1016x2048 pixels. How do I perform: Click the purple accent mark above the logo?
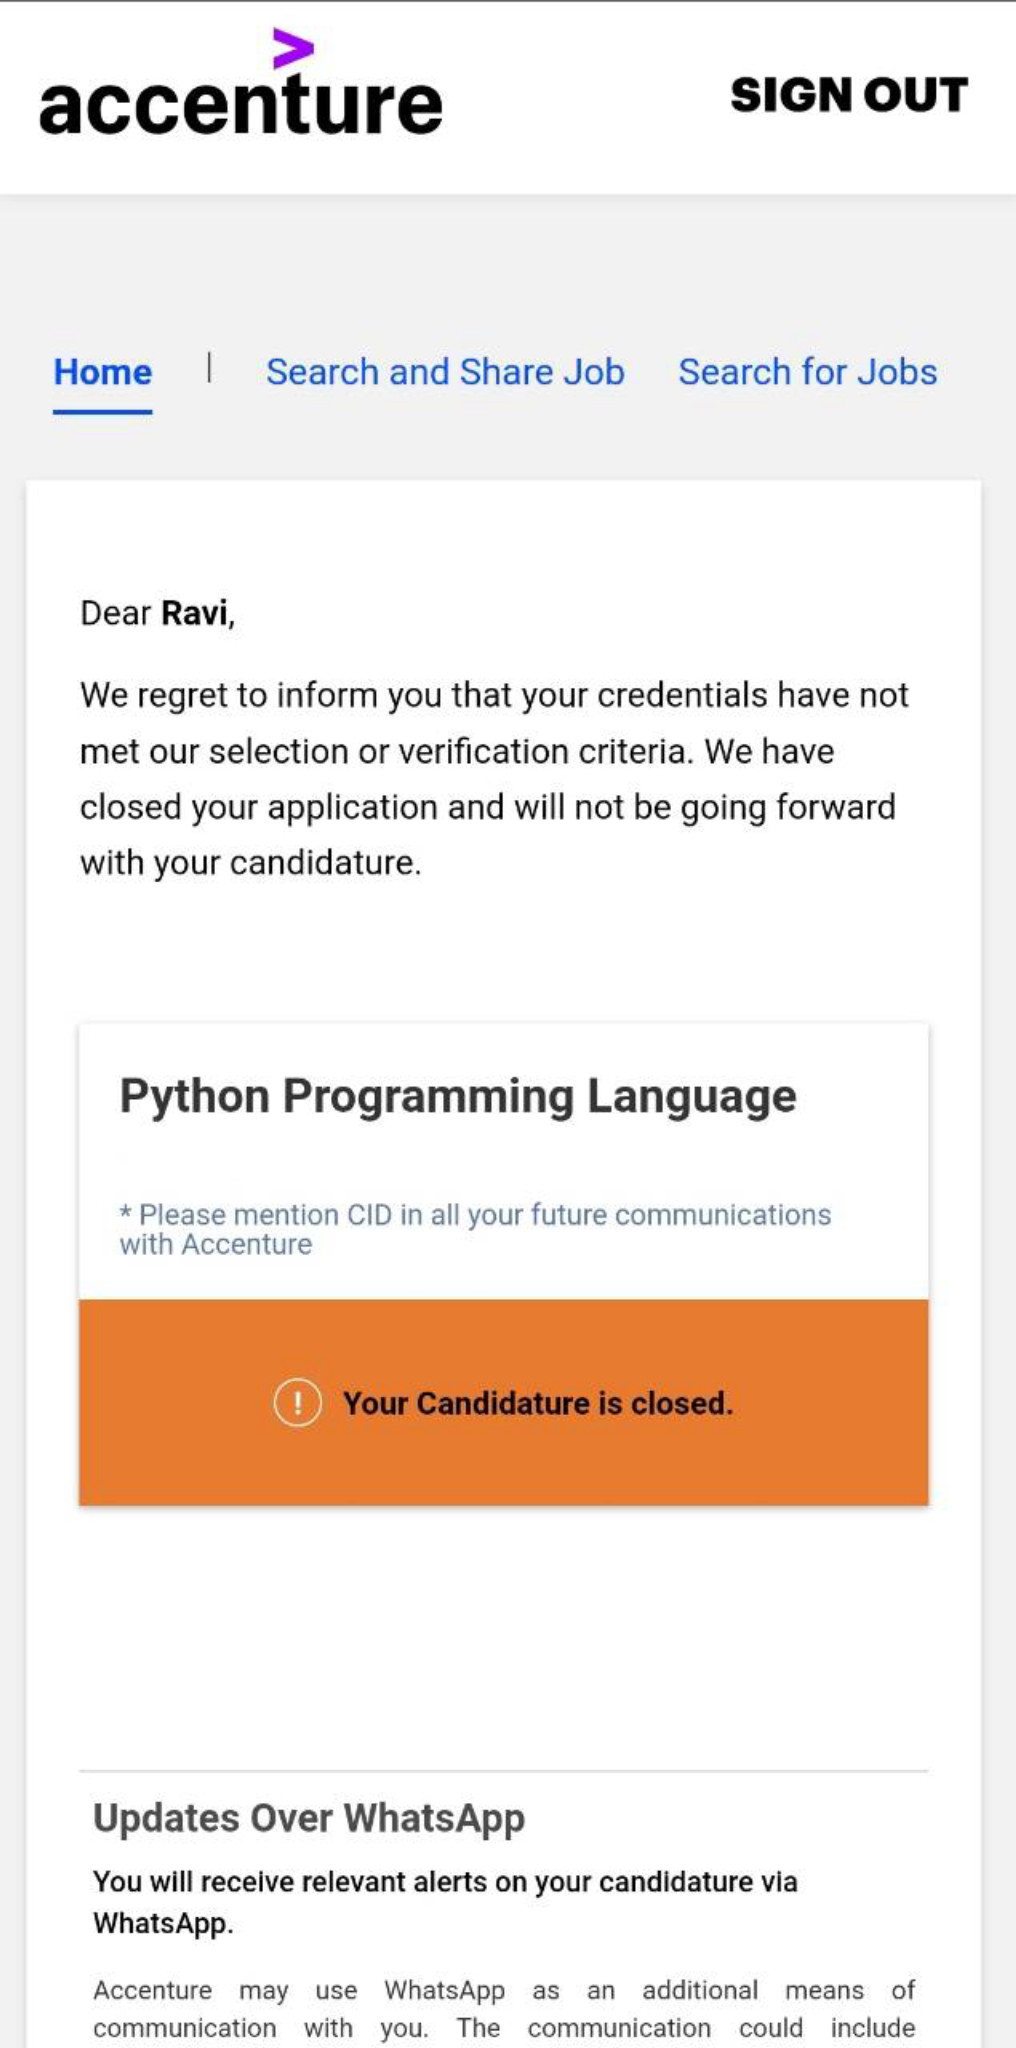293,48
